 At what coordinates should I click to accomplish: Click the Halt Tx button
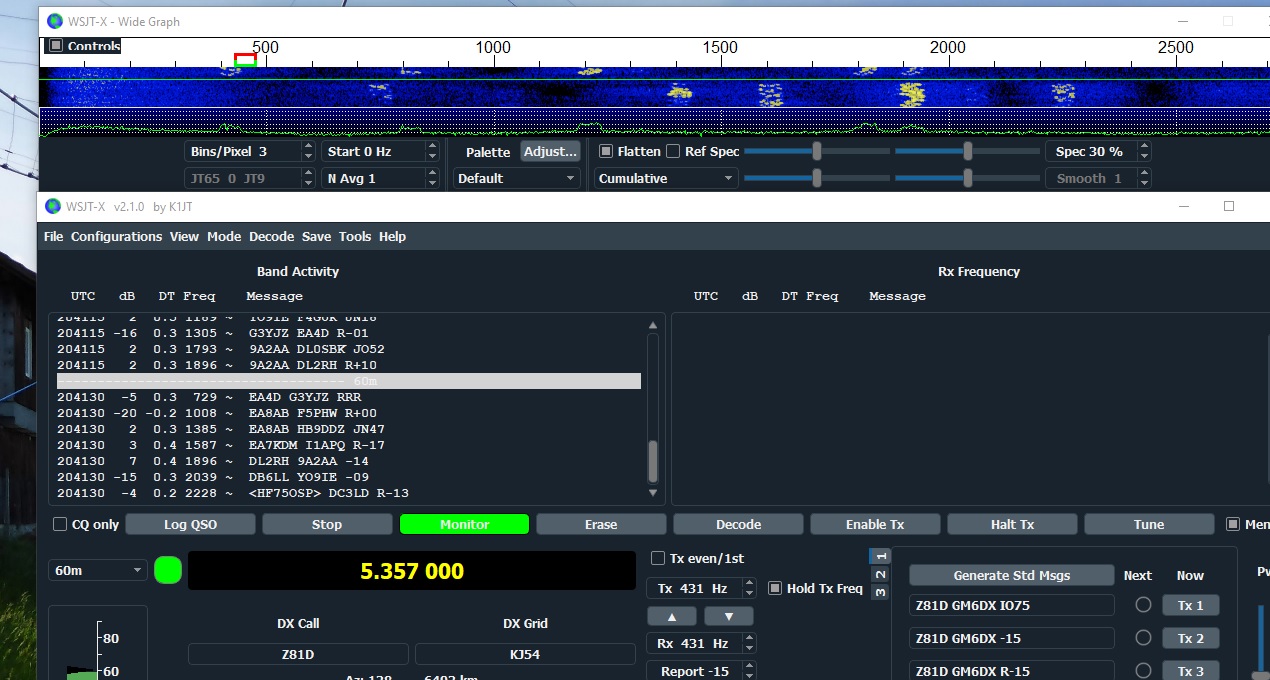pos(1012,524)
